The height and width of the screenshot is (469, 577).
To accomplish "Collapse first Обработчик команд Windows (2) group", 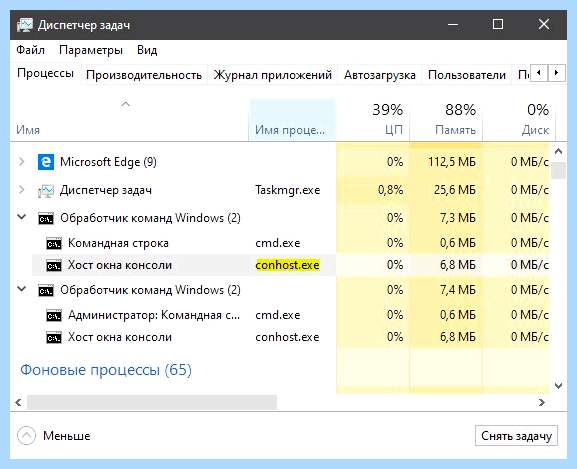I will pos(22,217).
